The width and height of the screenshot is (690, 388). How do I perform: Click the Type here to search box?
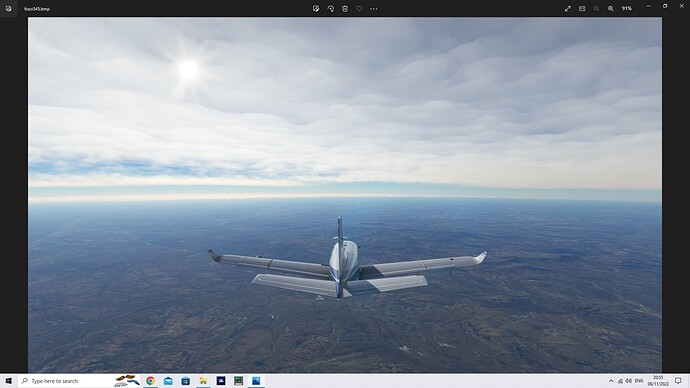click(65, 381)
